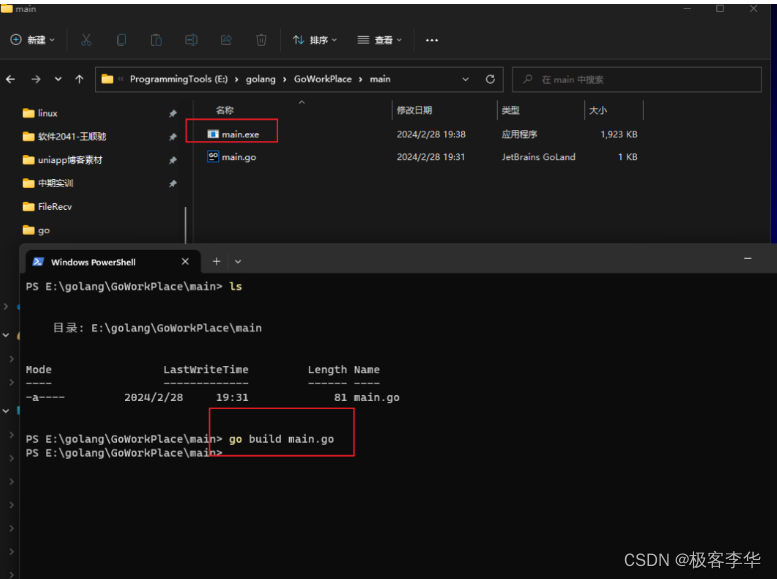
Task: Click the Cut scissors icon
Action: [86, 40]
